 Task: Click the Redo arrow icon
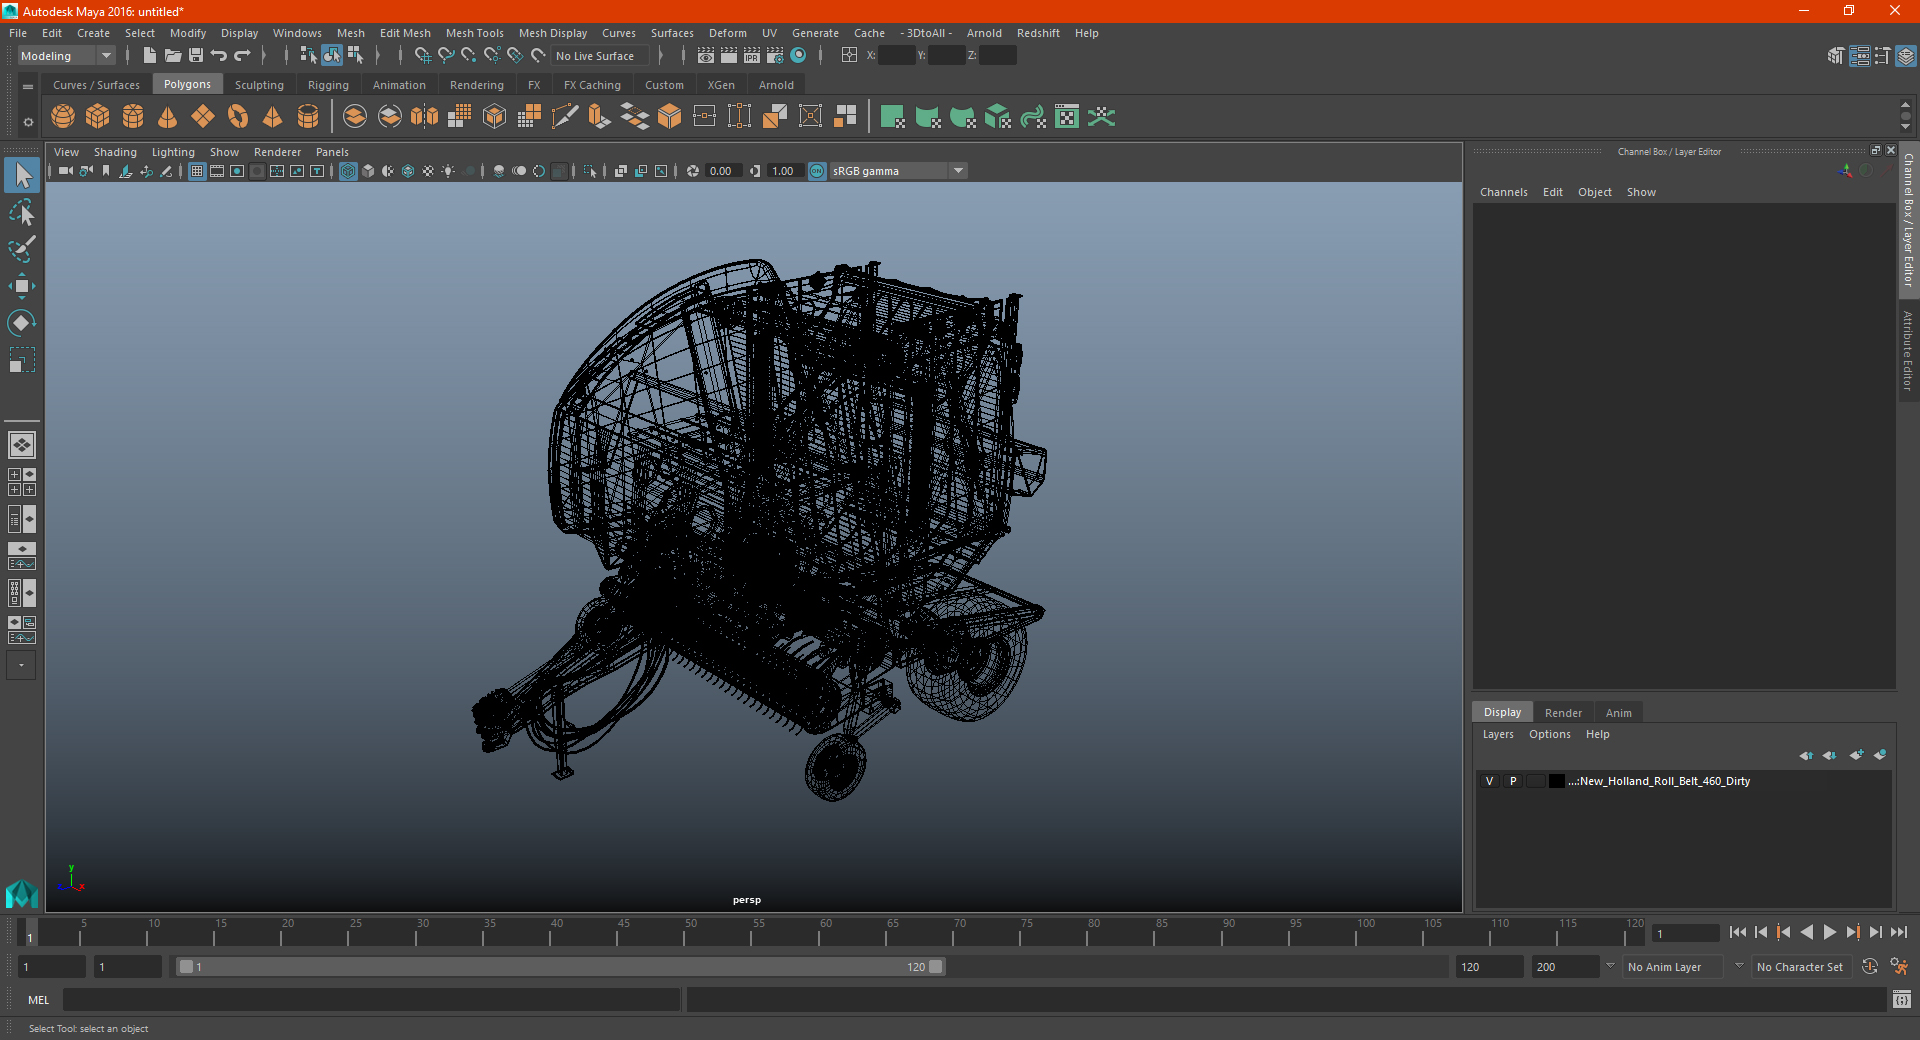[x=242, y=56]
